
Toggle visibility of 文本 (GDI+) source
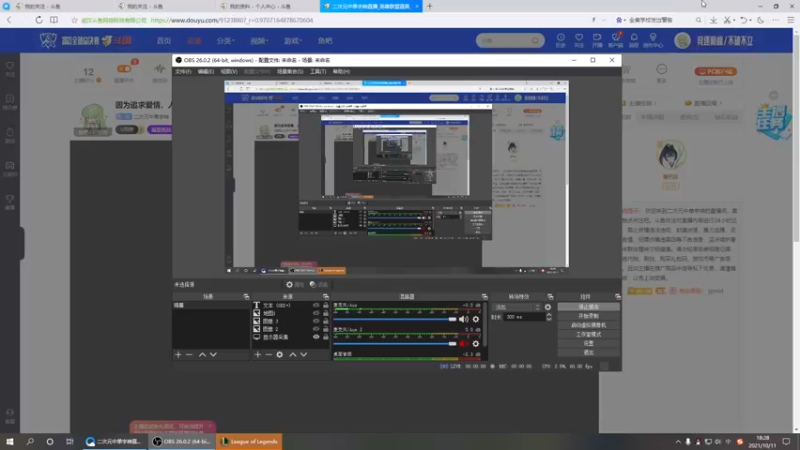[316, 305]
